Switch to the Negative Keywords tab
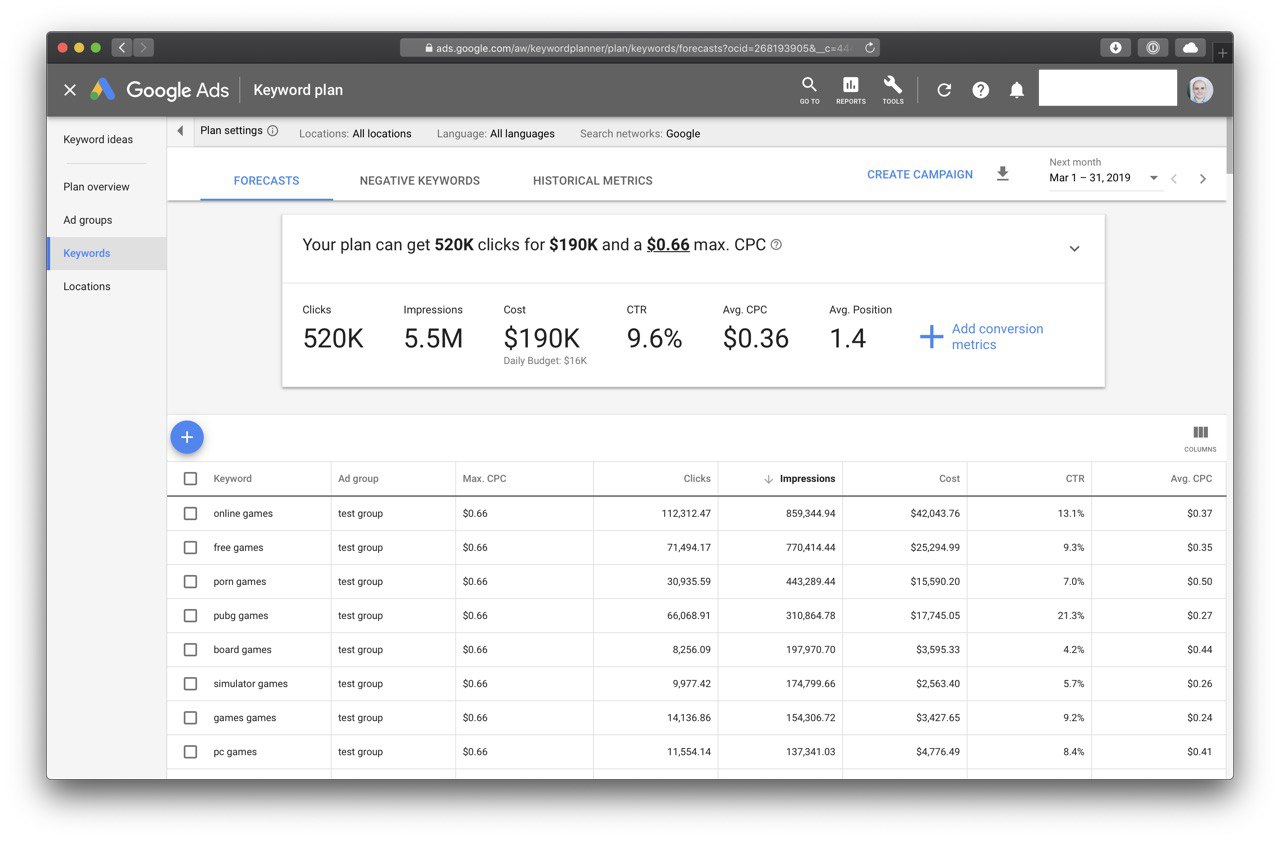 (420, 181)
